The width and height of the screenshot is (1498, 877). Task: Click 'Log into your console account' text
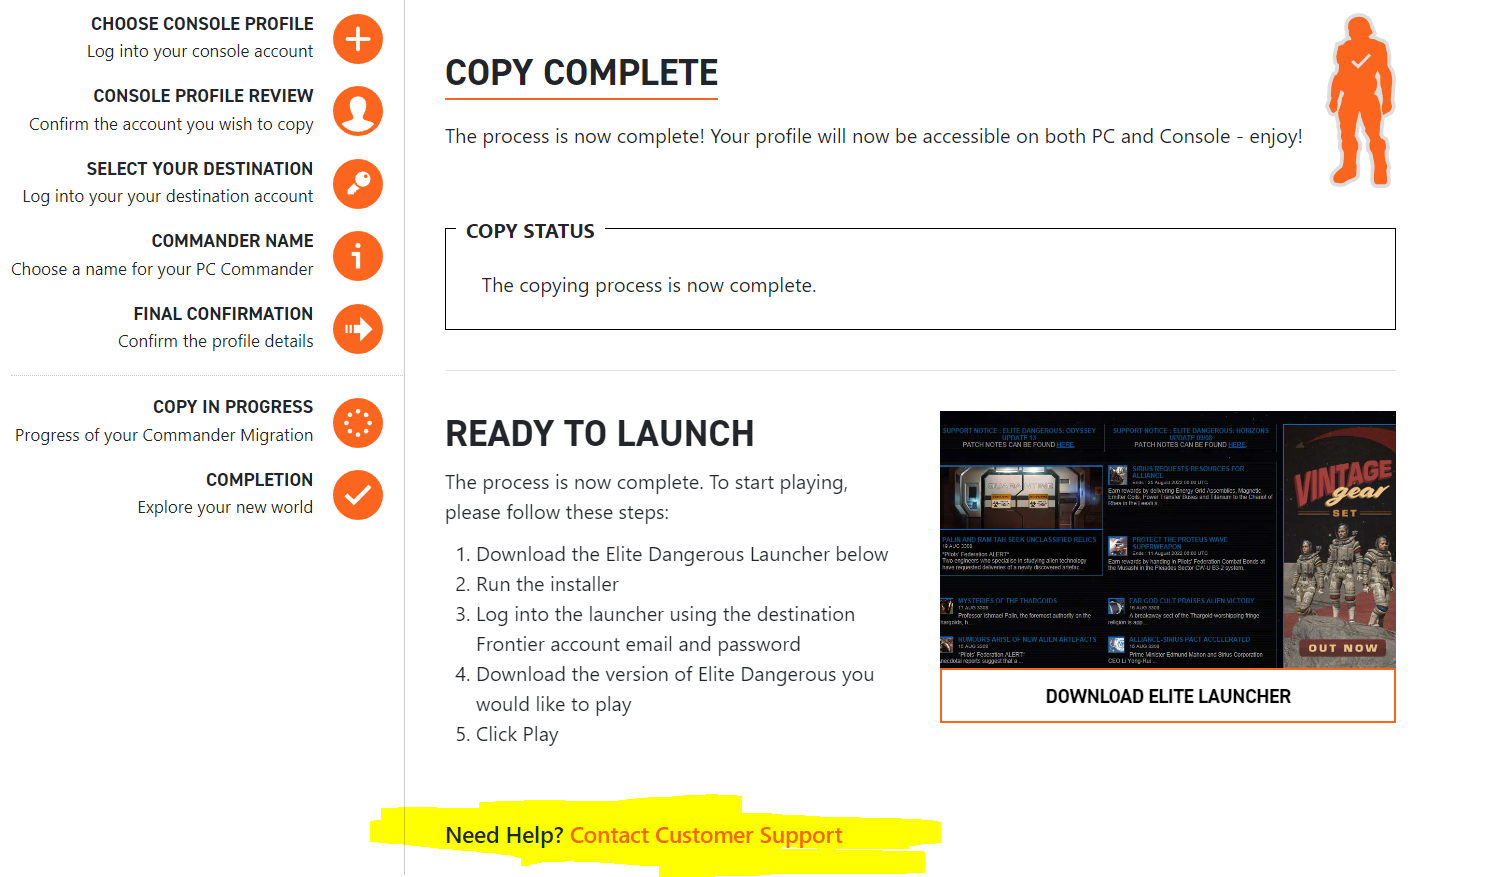(x=200, y=51)
